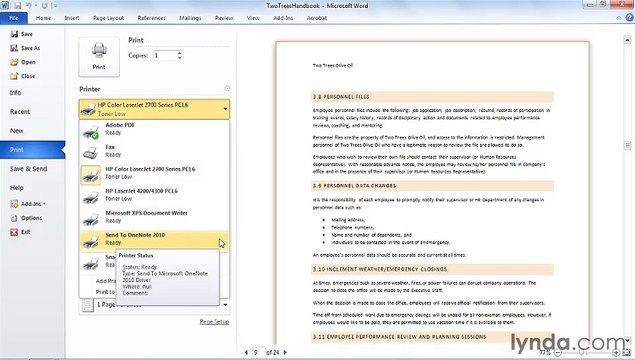The height and width of the screenshot is (360, 635).
Task: Click Undo in the Quick Access toolbar
Action: point(29,5)
